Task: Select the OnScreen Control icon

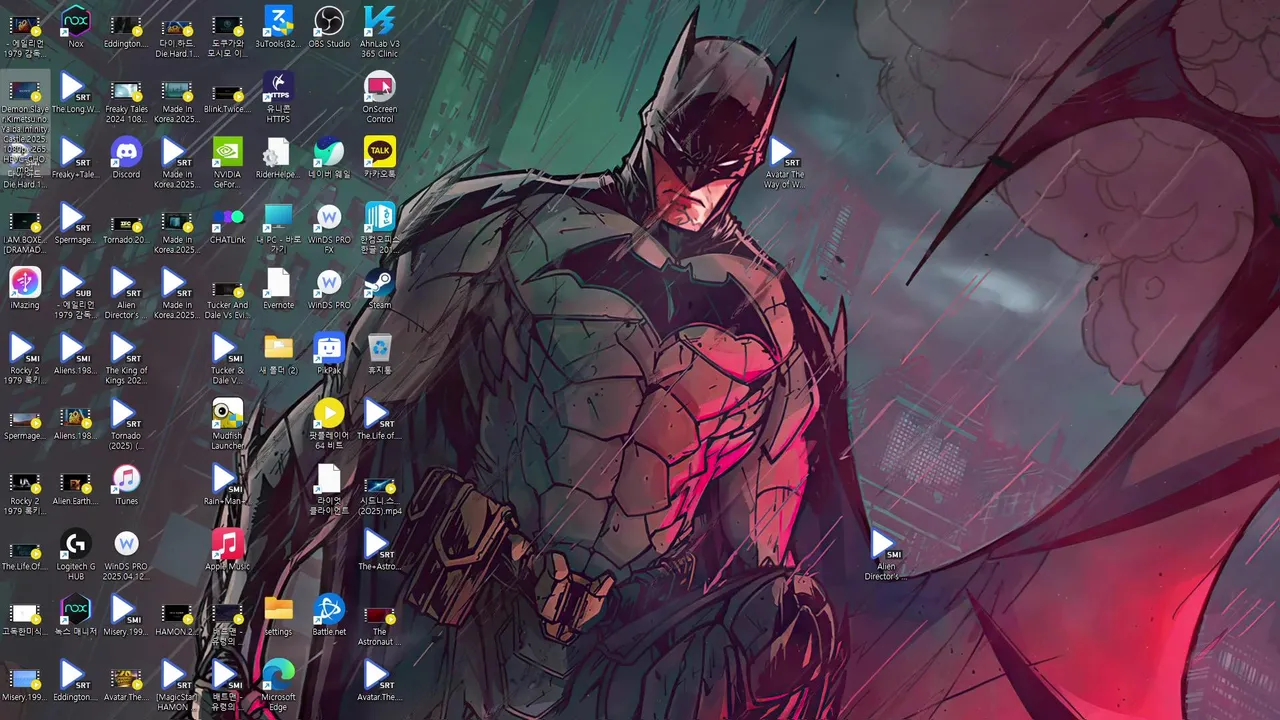Action: [380, 97]
